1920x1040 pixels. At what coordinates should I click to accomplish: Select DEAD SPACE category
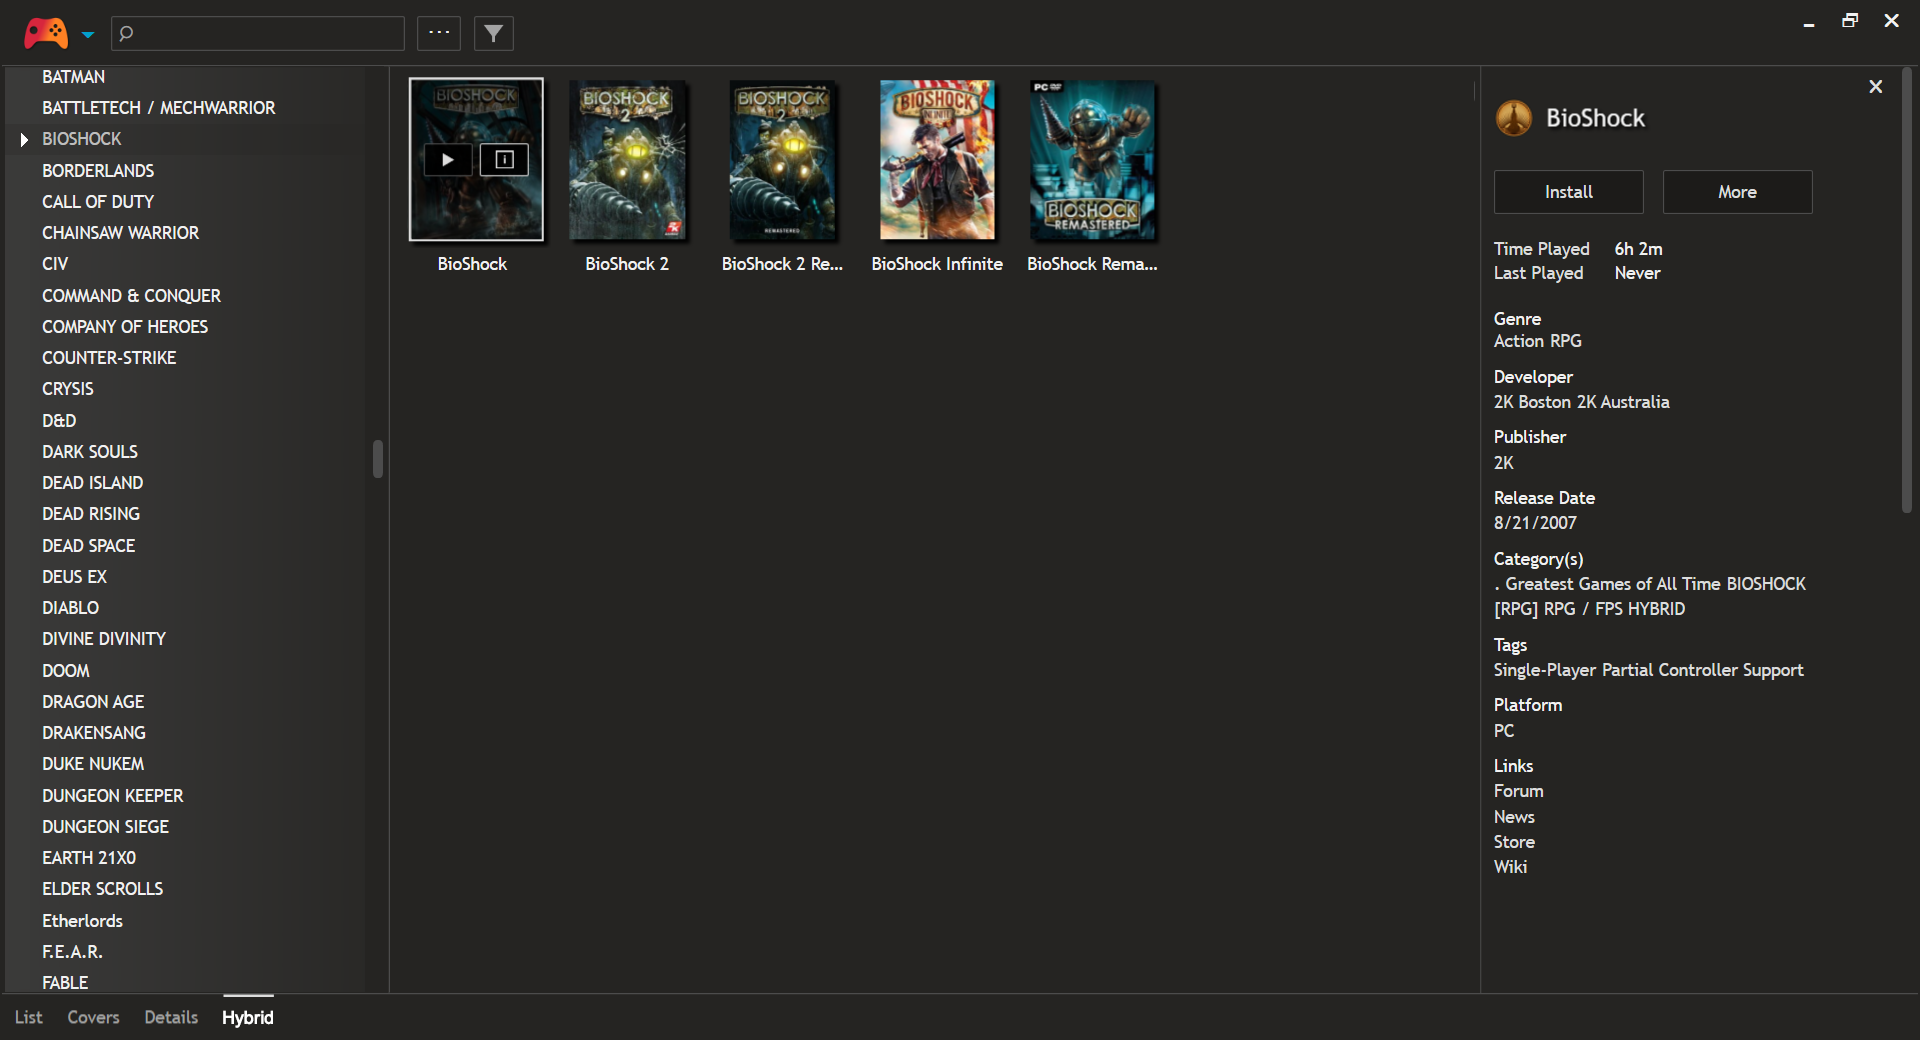pos(88,546)
